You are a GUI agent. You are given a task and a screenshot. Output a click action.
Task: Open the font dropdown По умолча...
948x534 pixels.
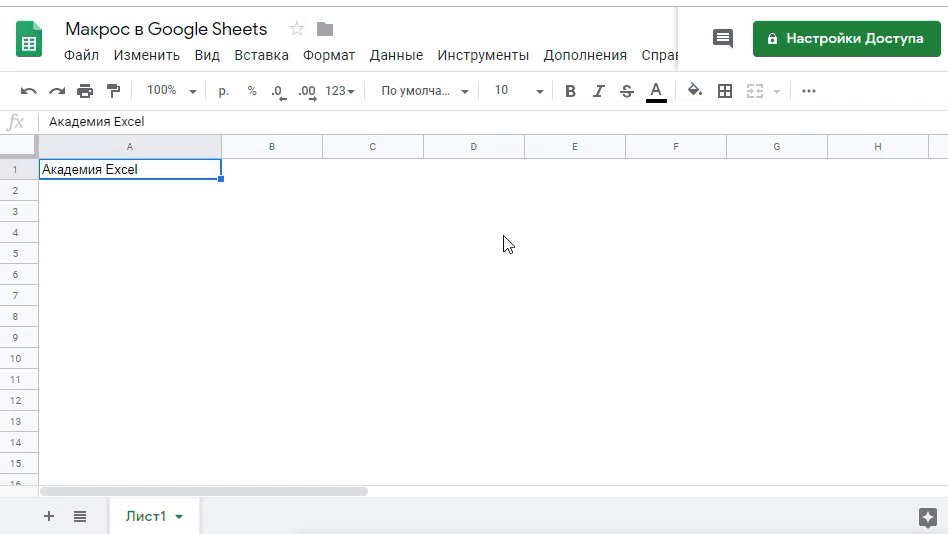click(x=425, y=91)
